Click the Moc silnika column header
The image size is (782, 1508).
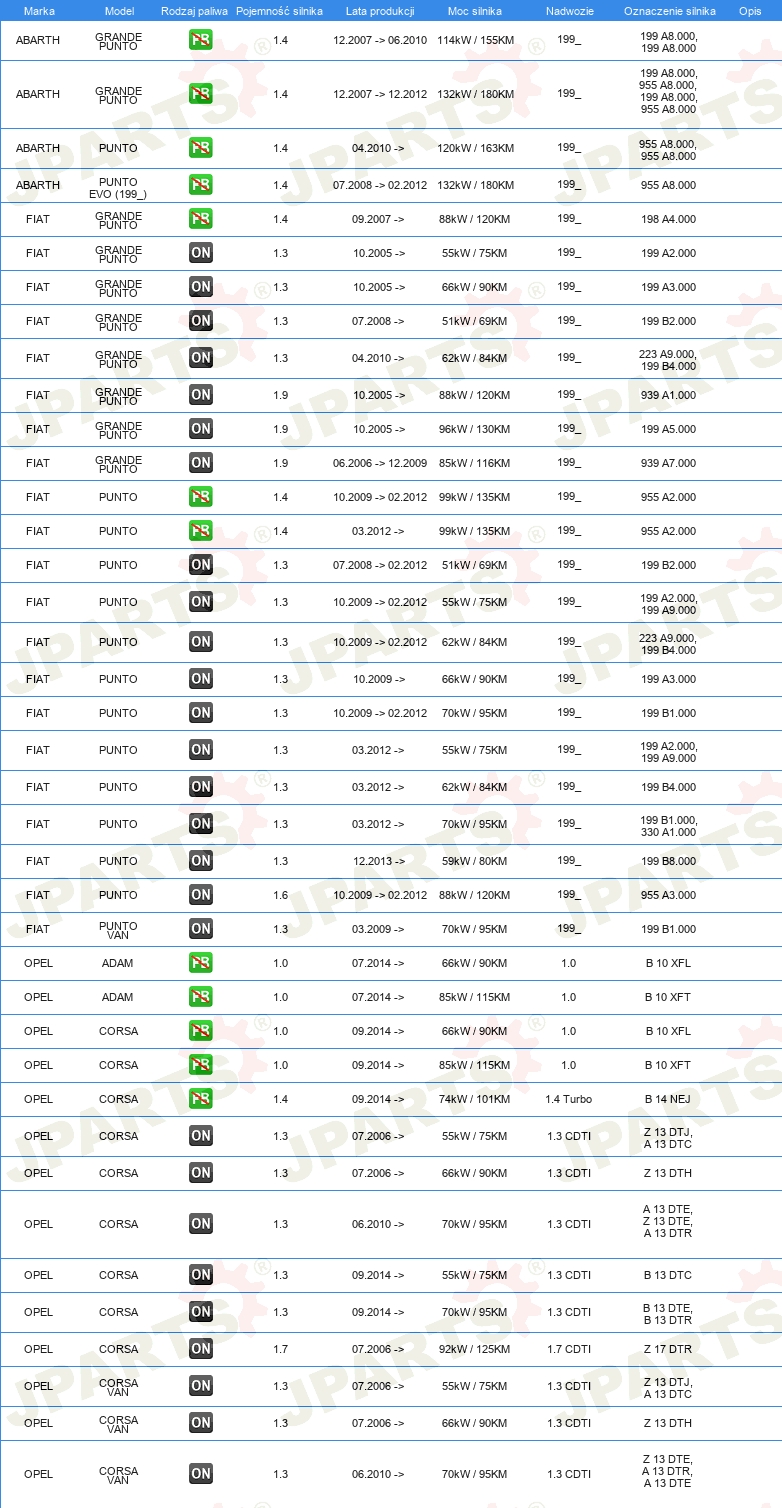click(x=475, y=11)
